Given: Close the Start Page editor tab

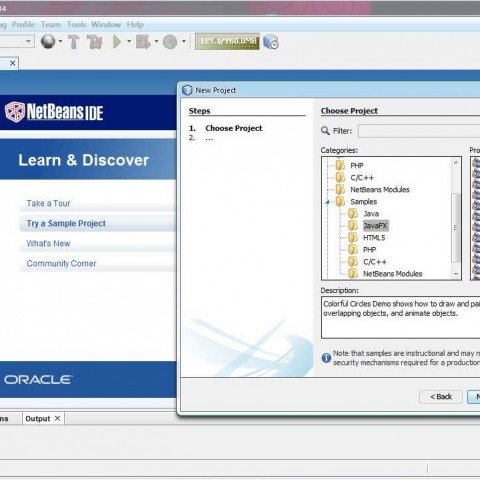Looking at the screenshot, I should pos(13,63).
